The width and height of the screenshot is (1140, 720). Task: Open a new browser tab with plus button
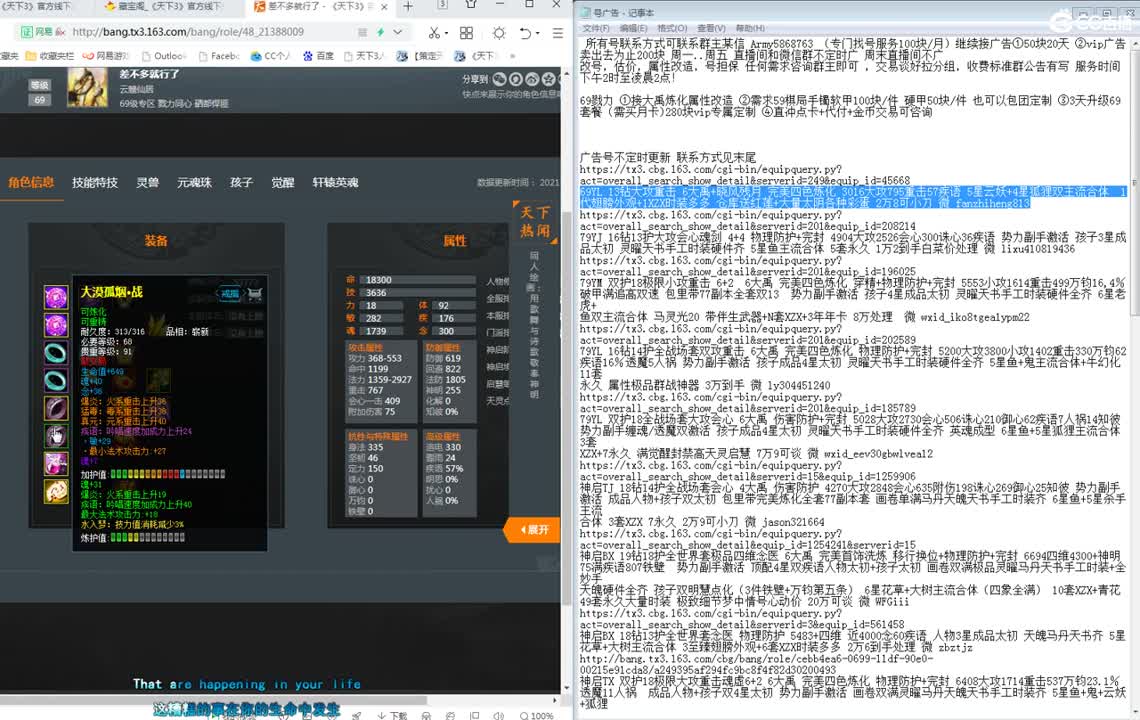[409, 8]
